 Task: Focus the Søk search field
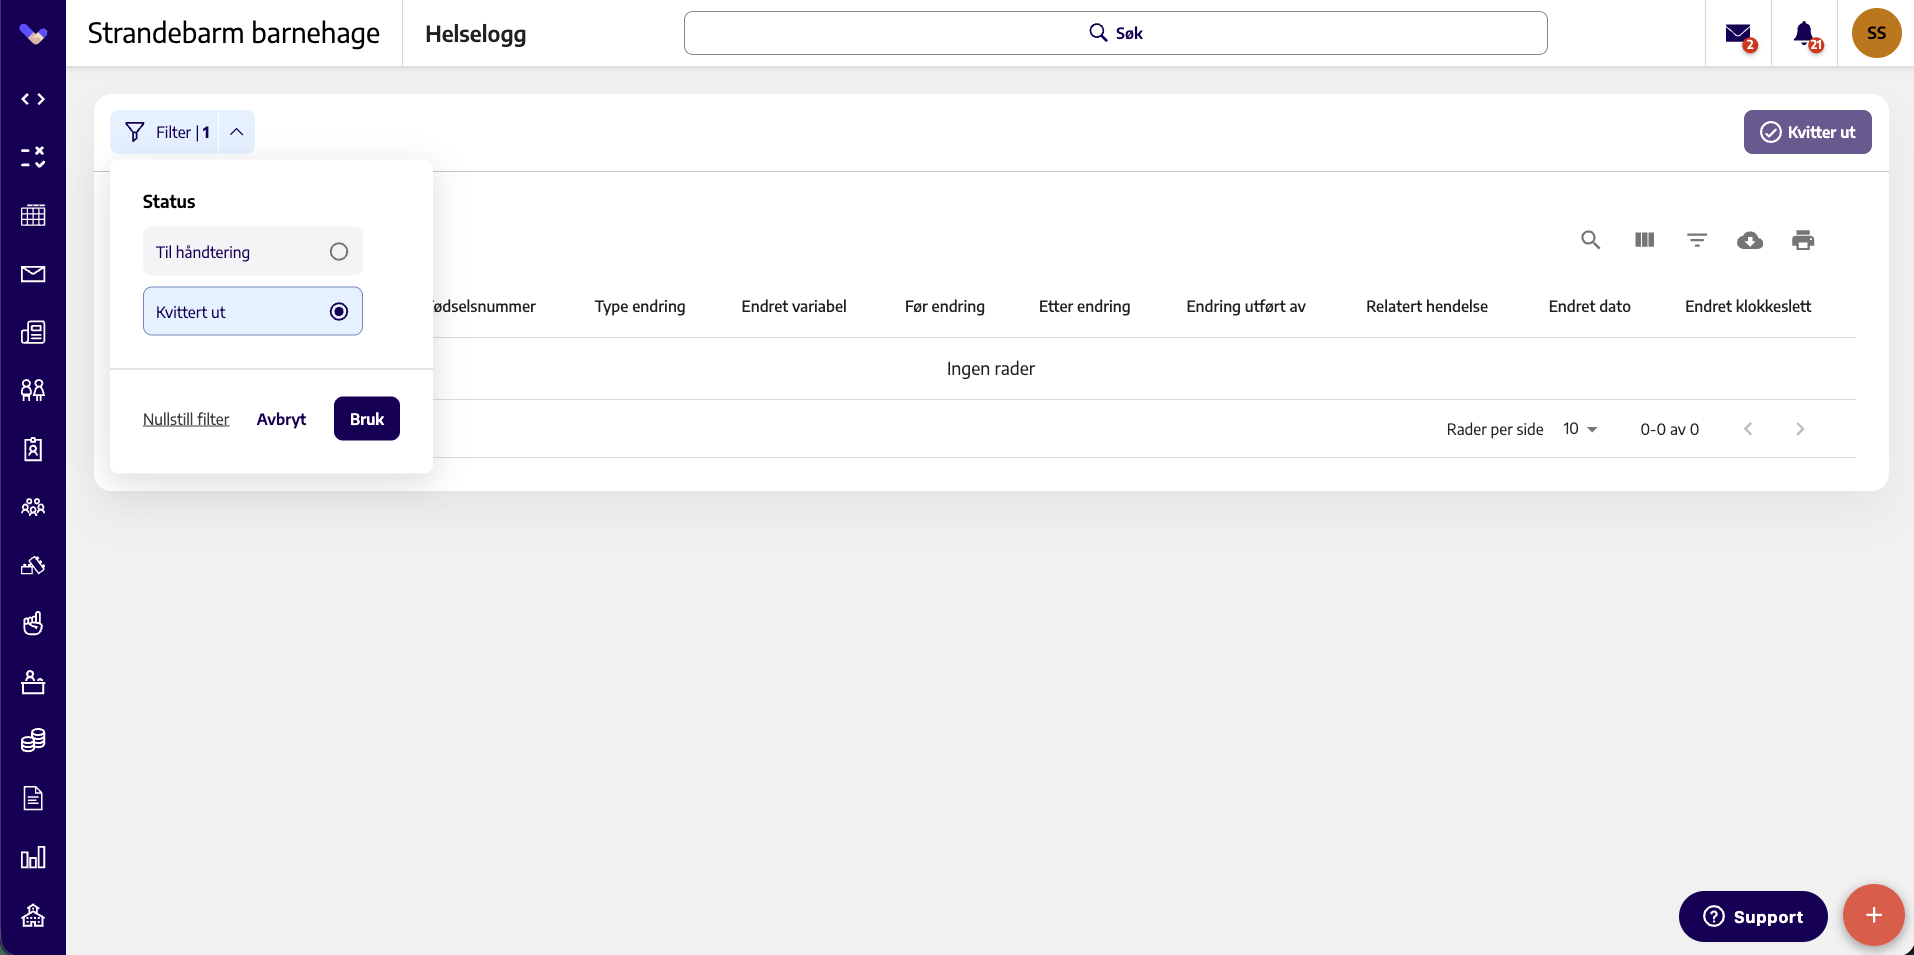pos(1116,33)
